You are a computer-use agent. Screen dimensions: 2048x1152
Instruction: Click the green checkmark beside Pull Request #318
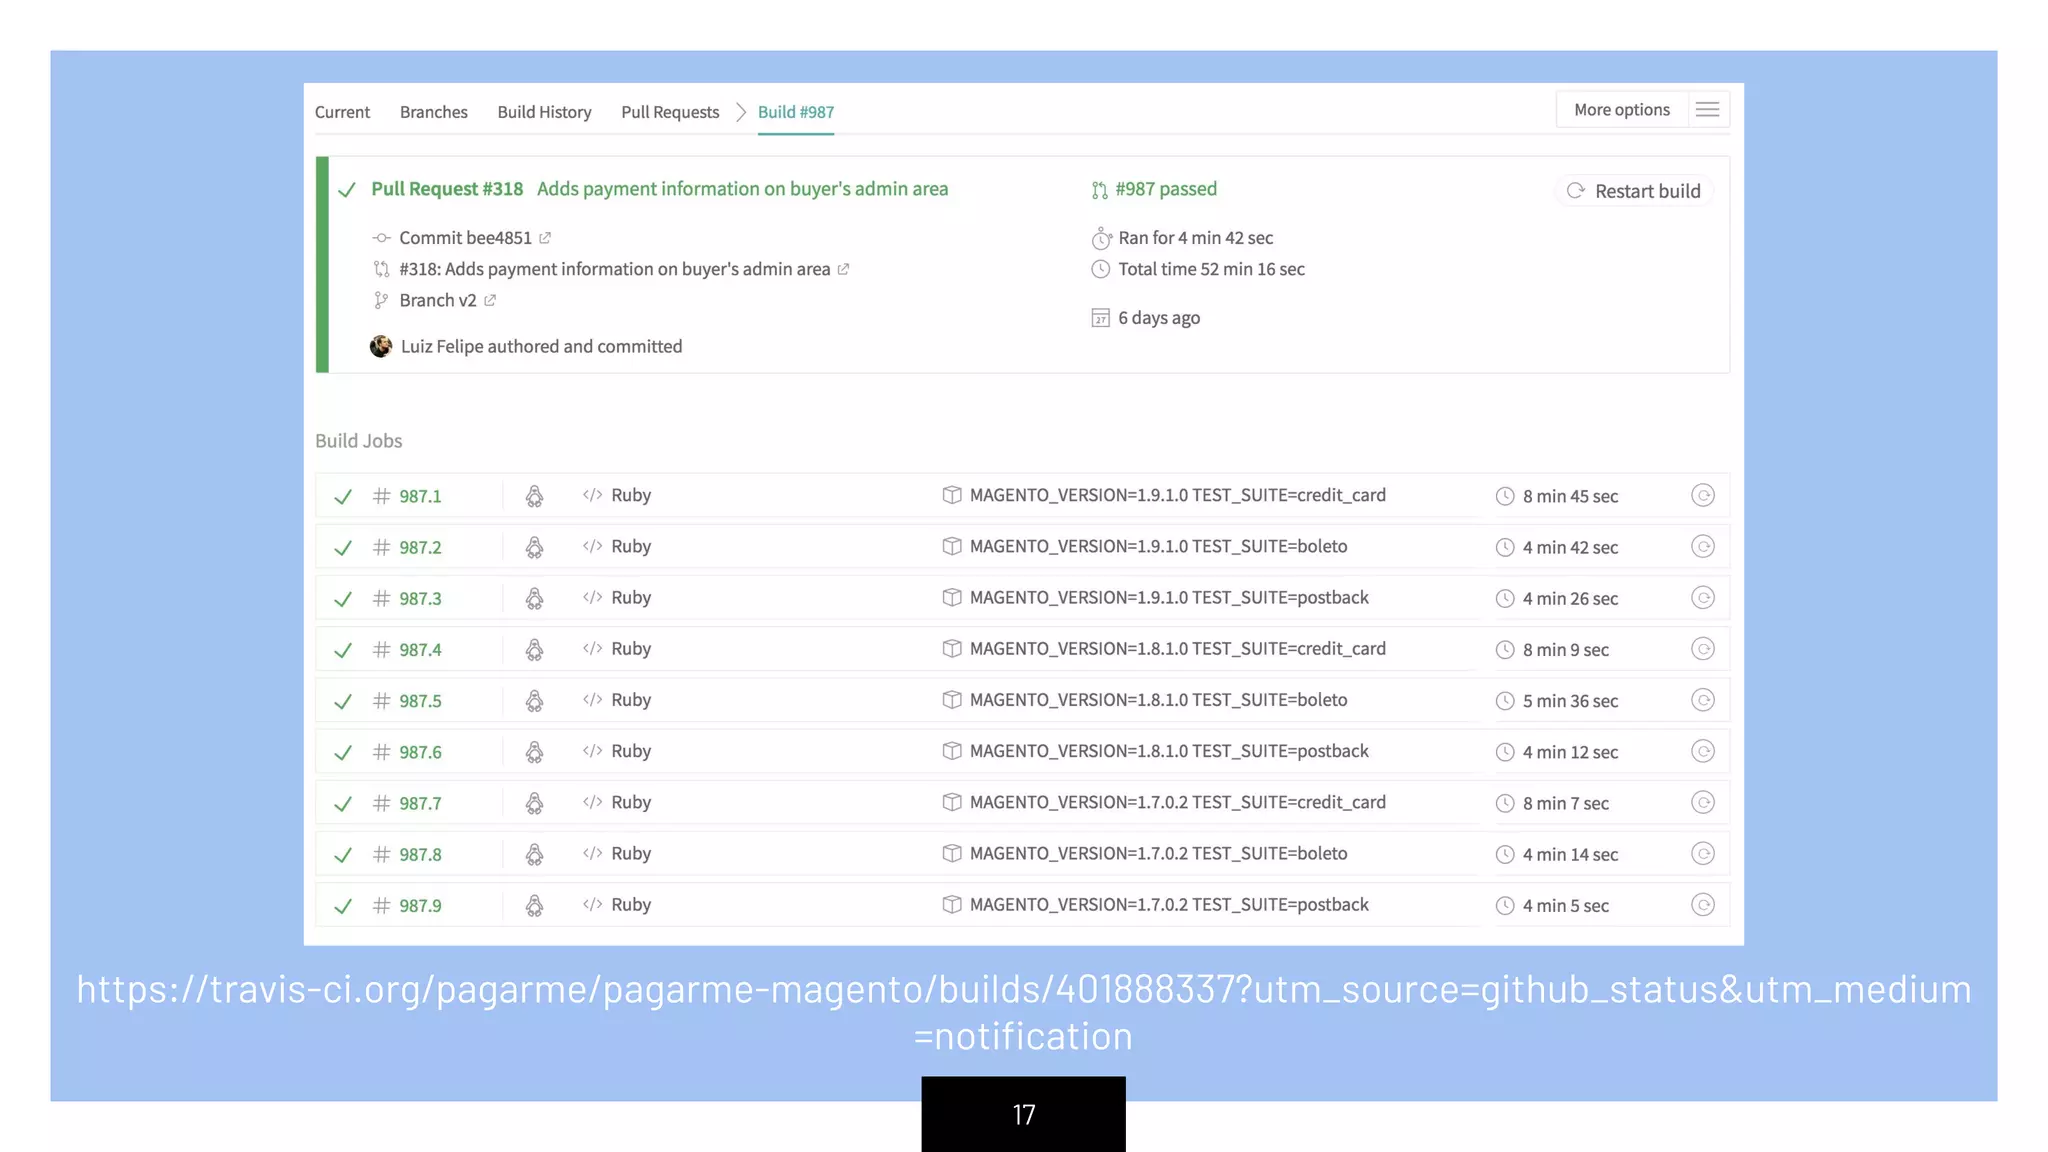coord(347,190)
